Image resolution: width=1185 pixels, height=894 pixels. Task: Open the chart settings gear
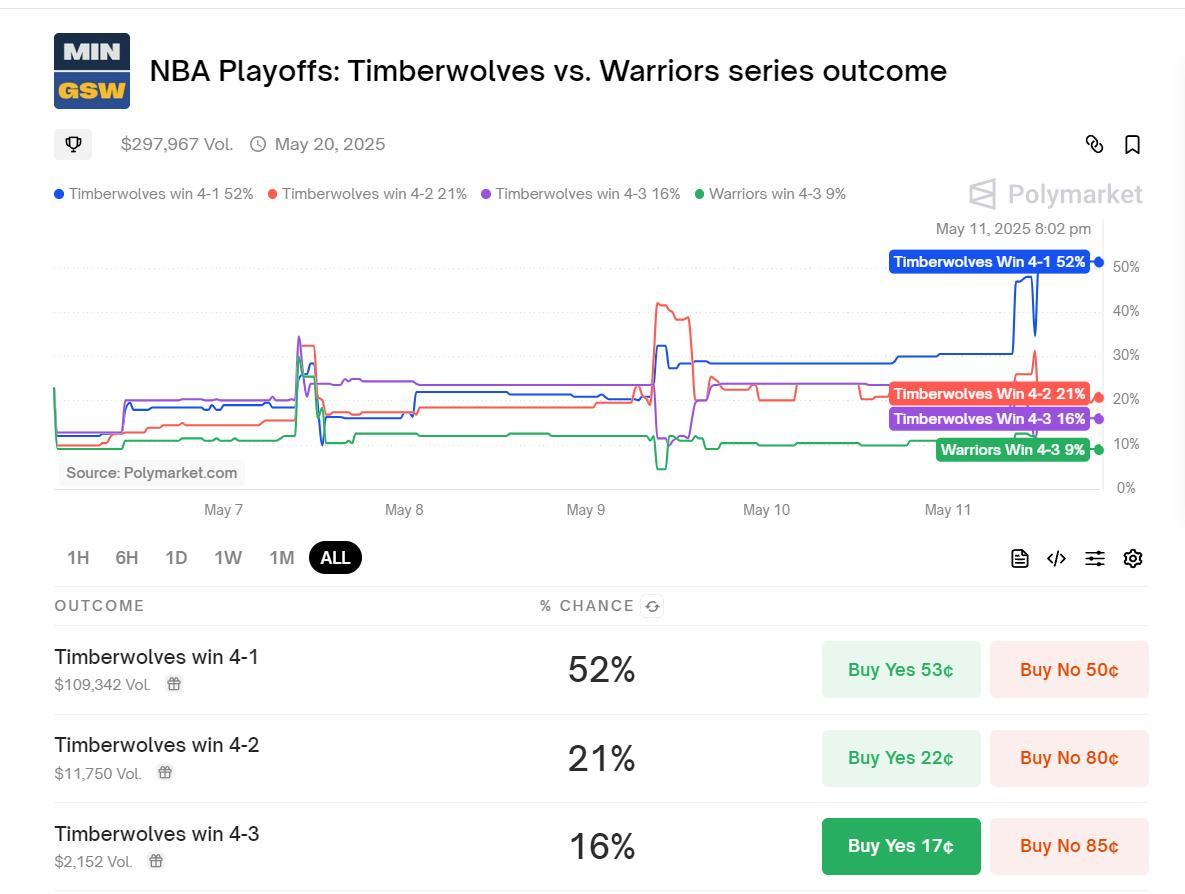coord(1132,559)
